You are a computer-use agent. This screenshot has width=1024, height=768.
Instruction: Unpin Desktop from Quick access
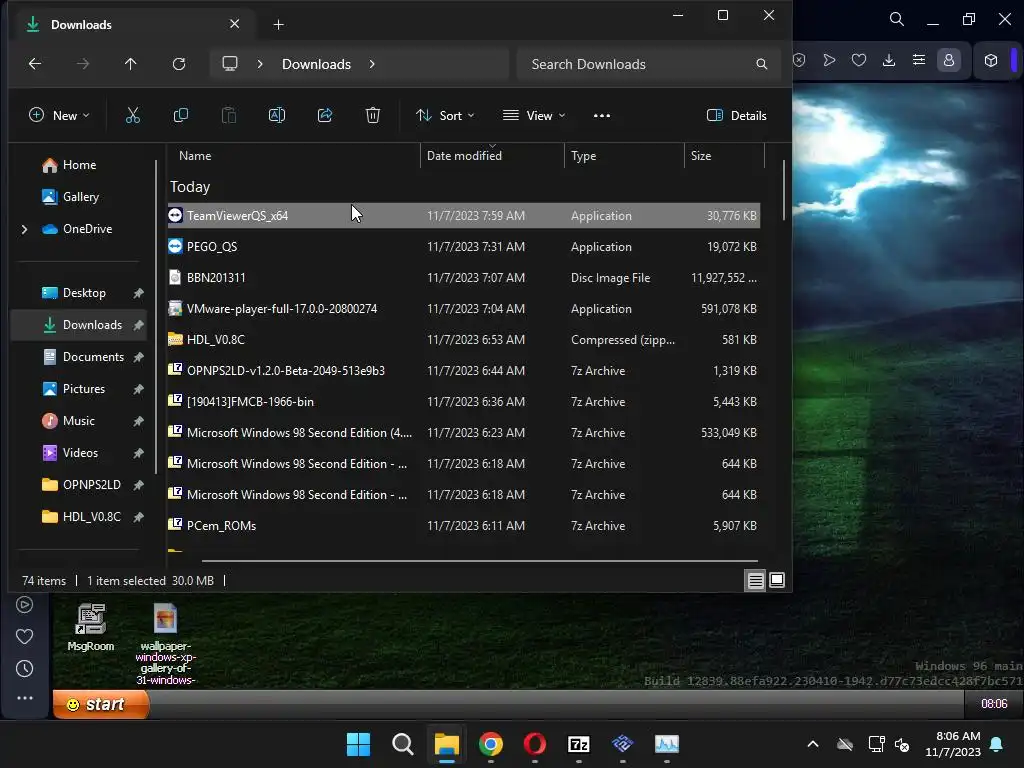[x=138, y=293]
